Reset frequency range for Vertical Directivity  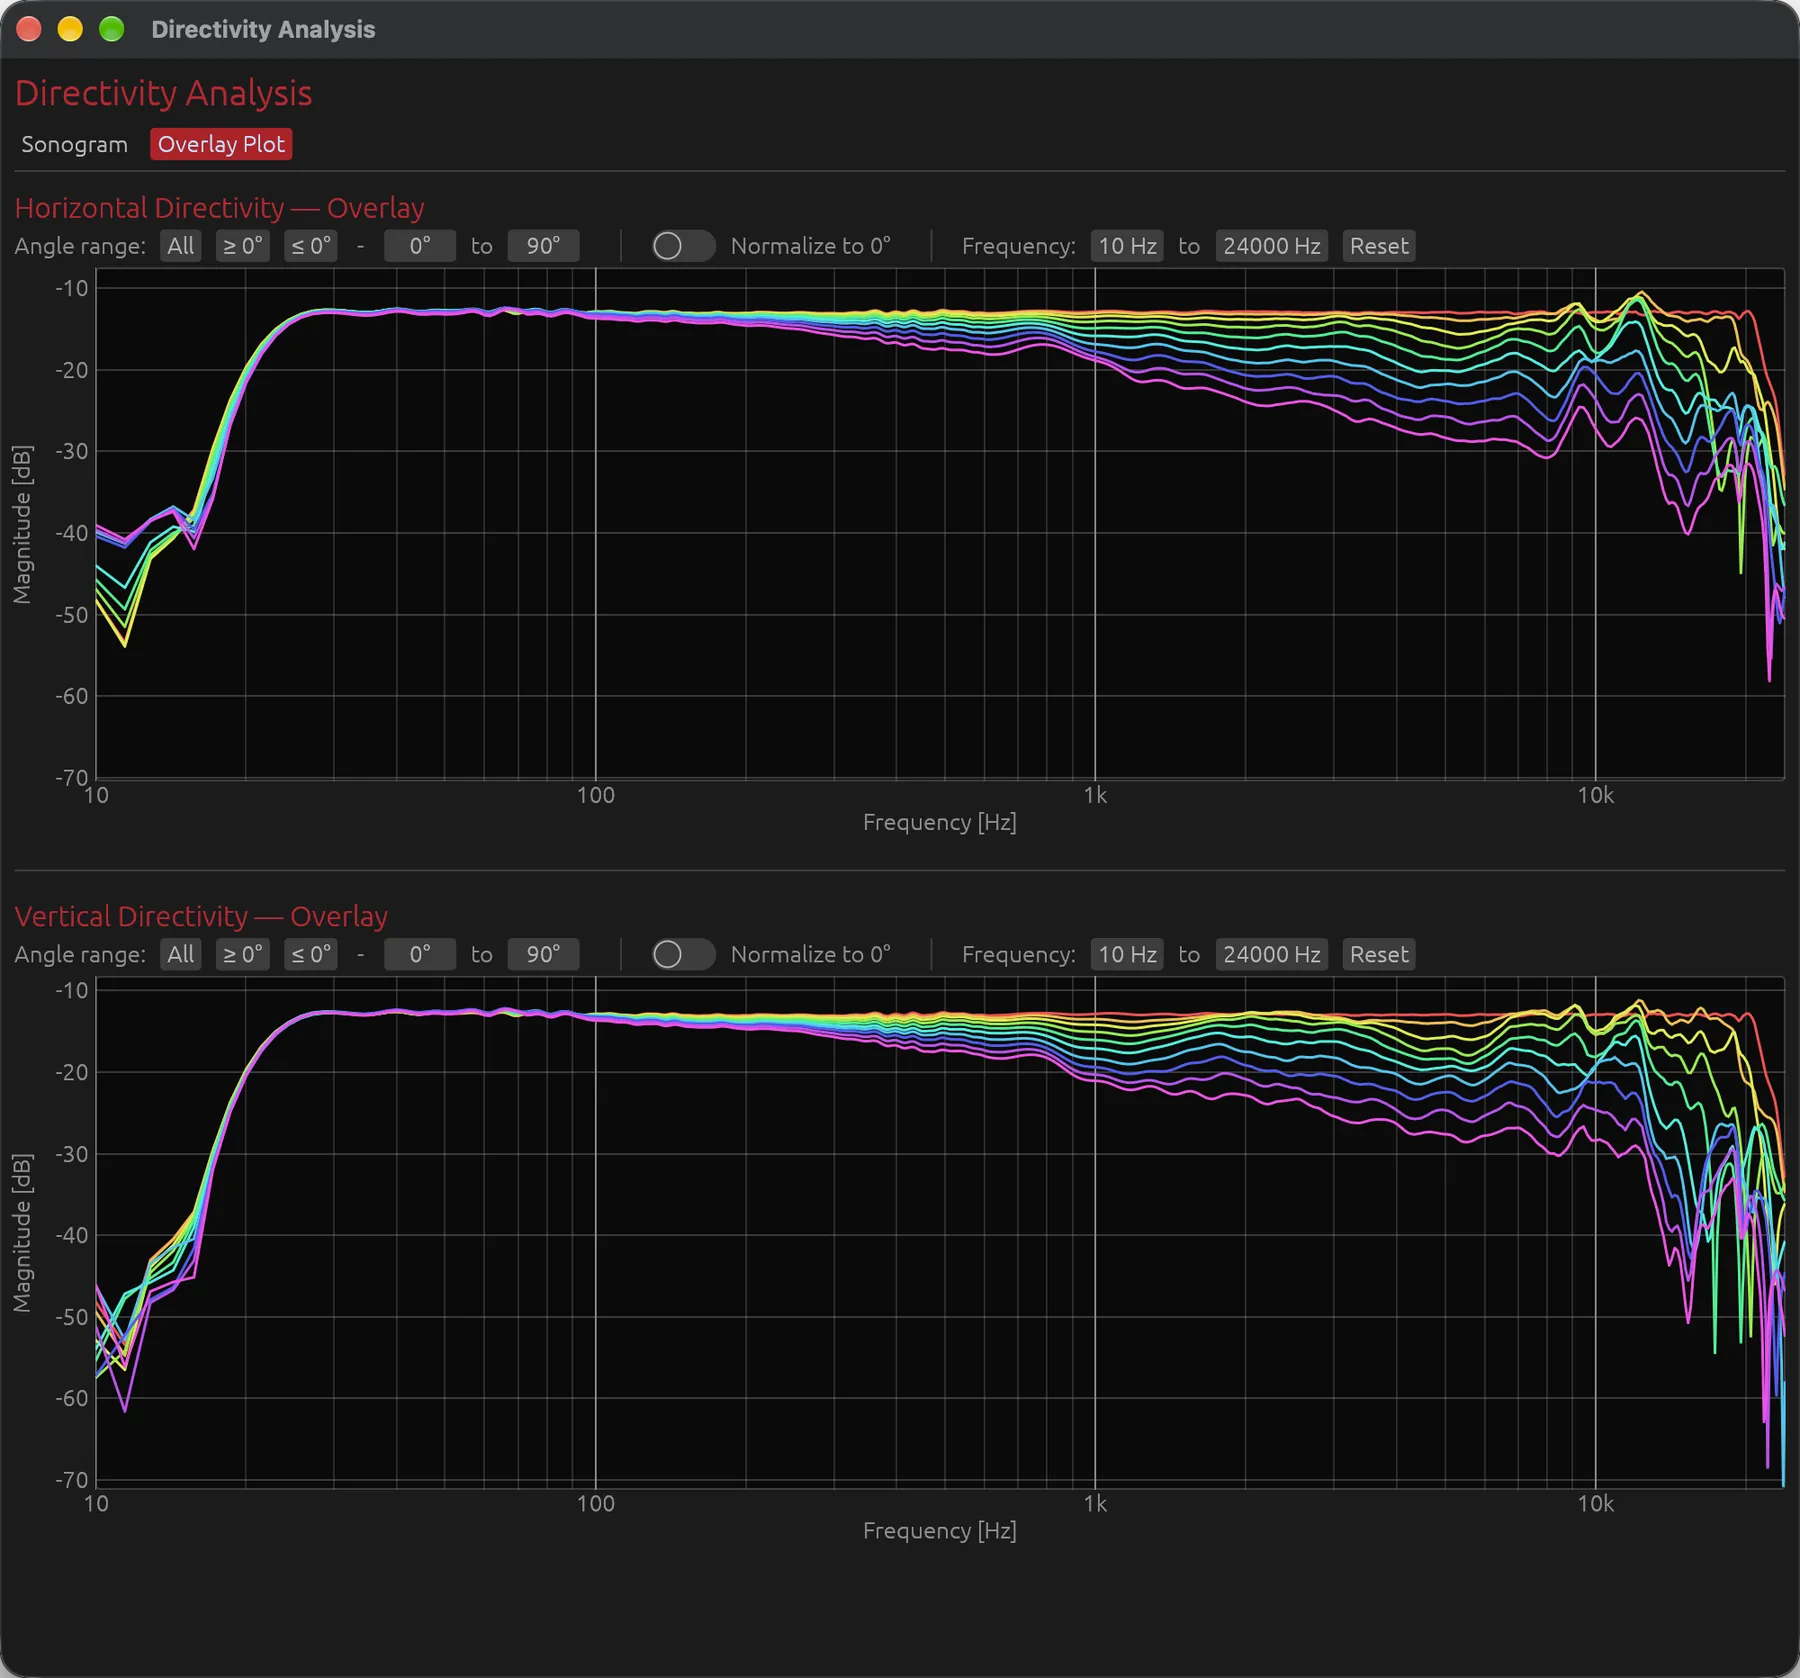point(1379,954)
